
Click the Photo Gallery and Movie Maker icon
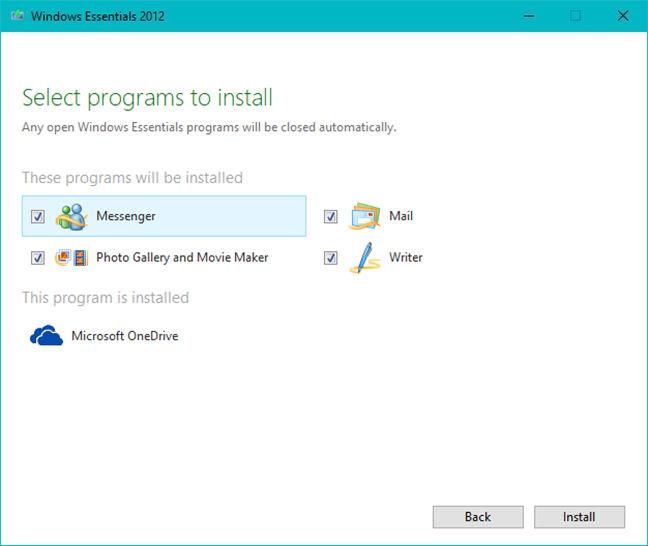[x=71, y=258]
